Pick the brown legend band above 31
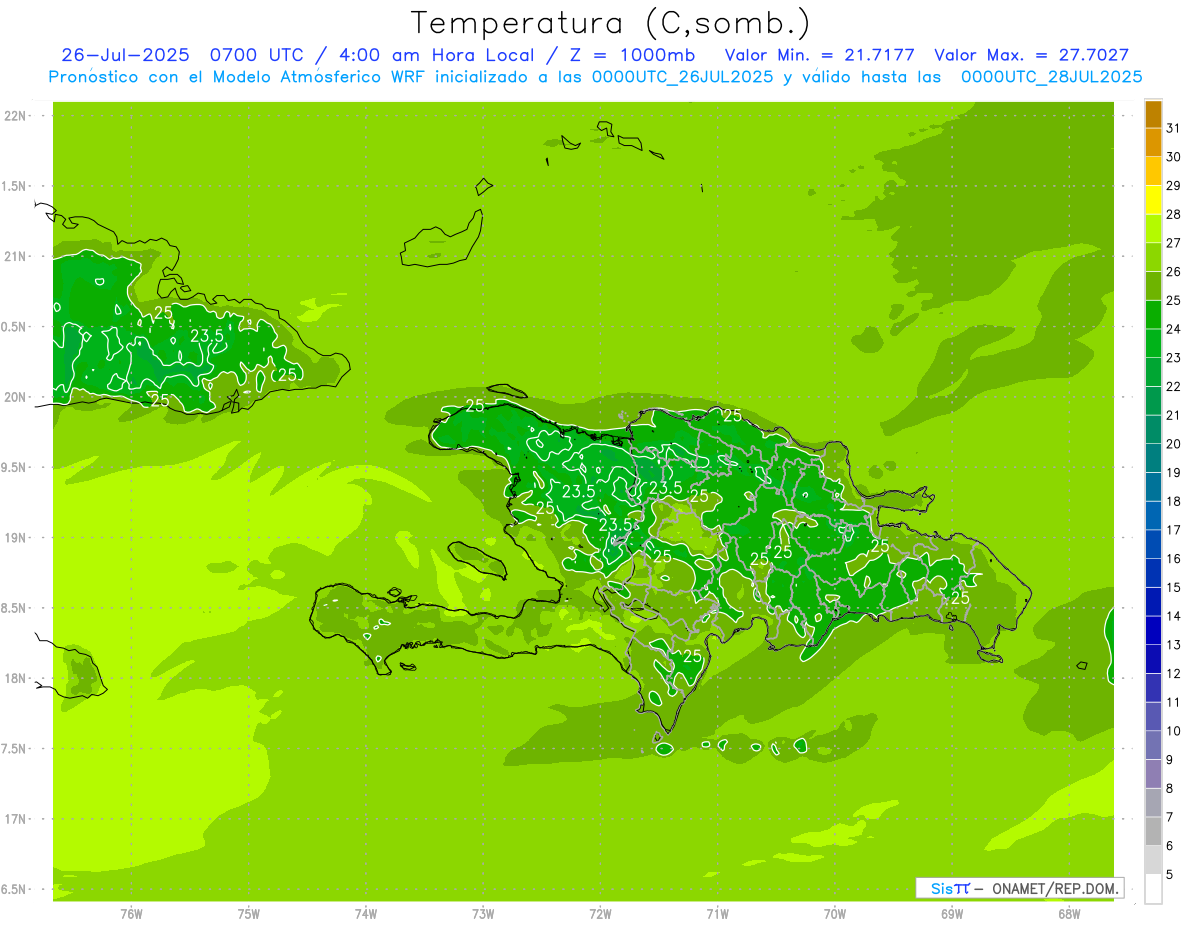The height and width of the screenshot is (927, 1200). (x=1154, y=114)
